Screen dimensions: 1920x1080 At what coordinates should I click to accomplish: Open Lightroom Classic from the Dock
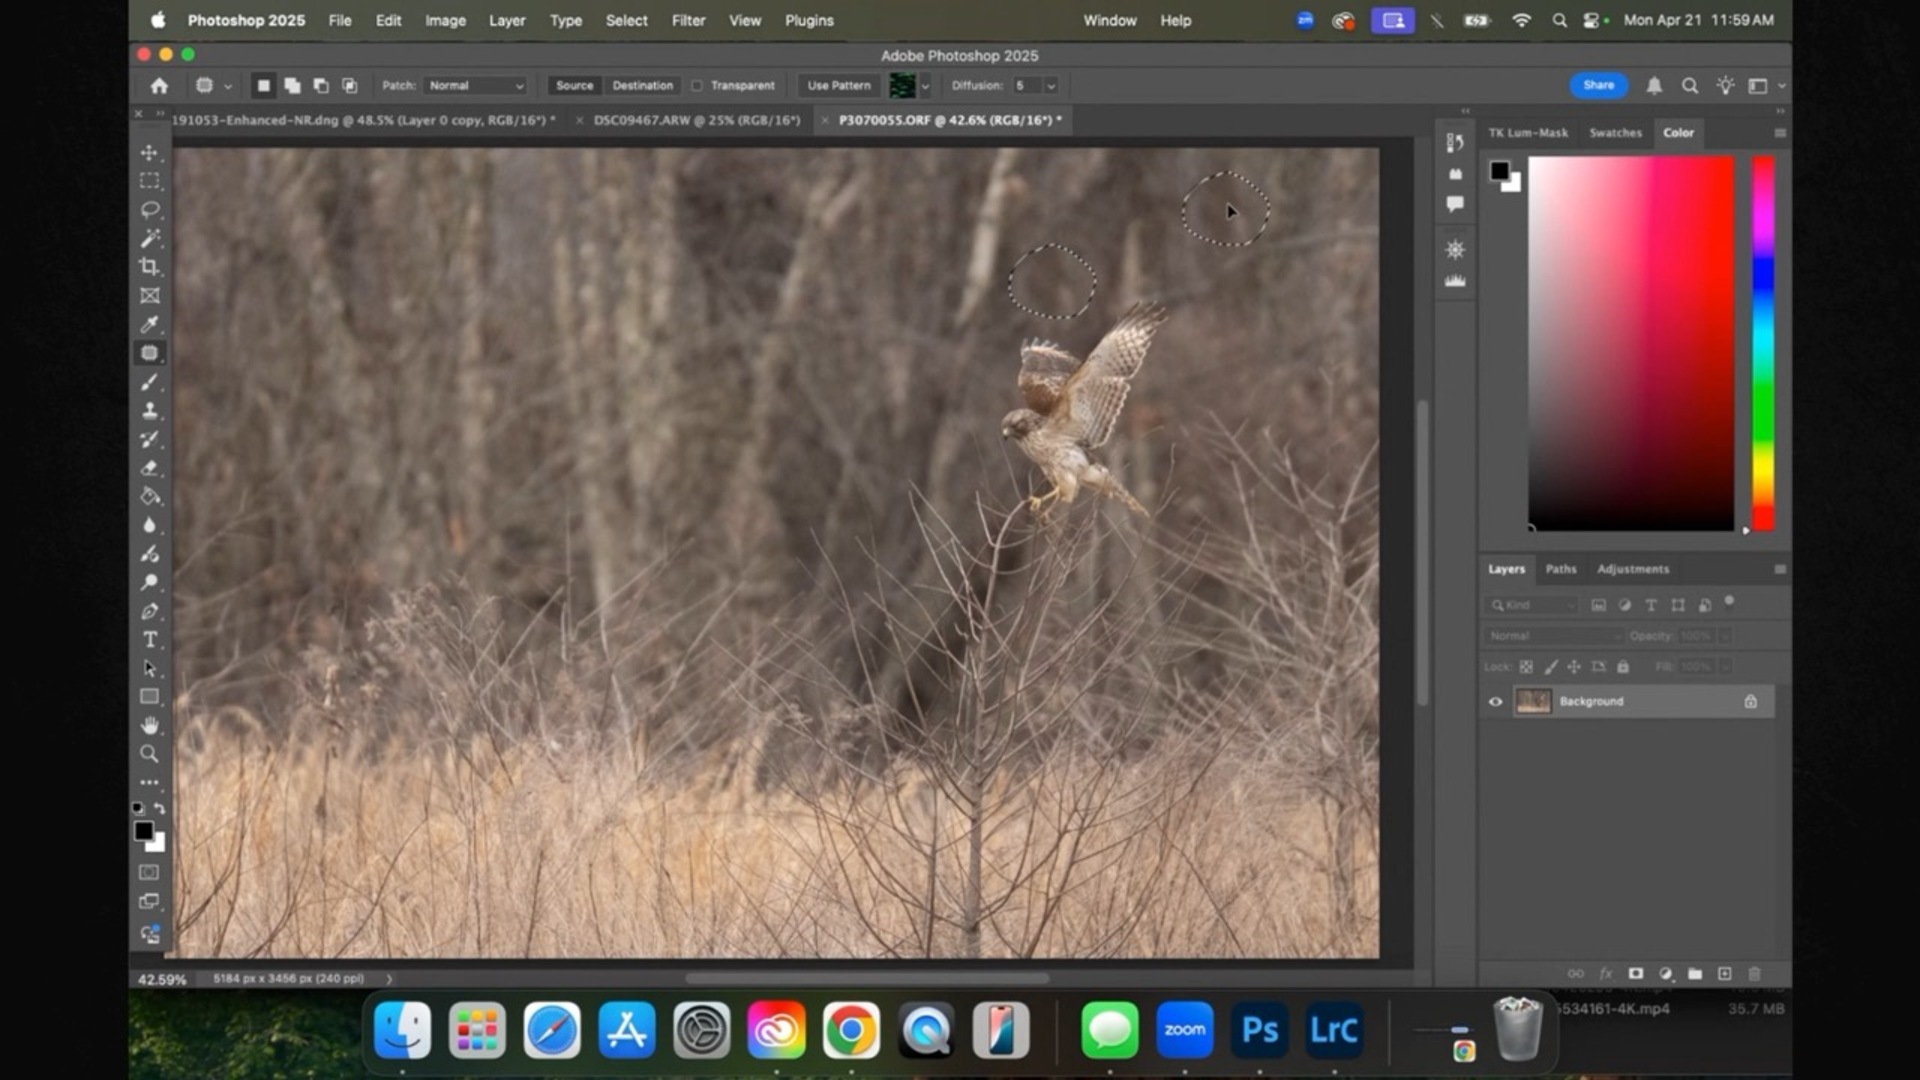tap(1334, 1029)
